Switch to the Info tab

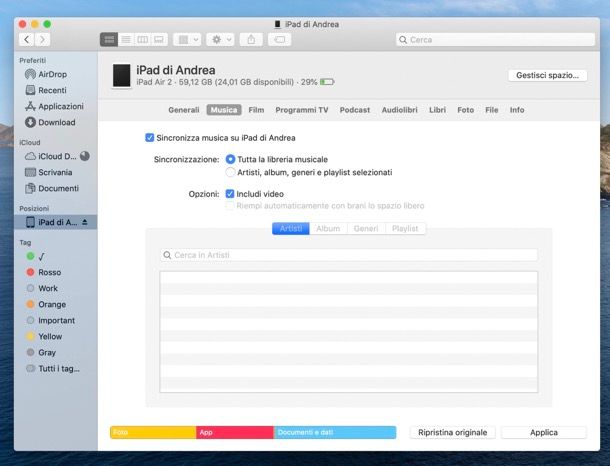(517, 110)
